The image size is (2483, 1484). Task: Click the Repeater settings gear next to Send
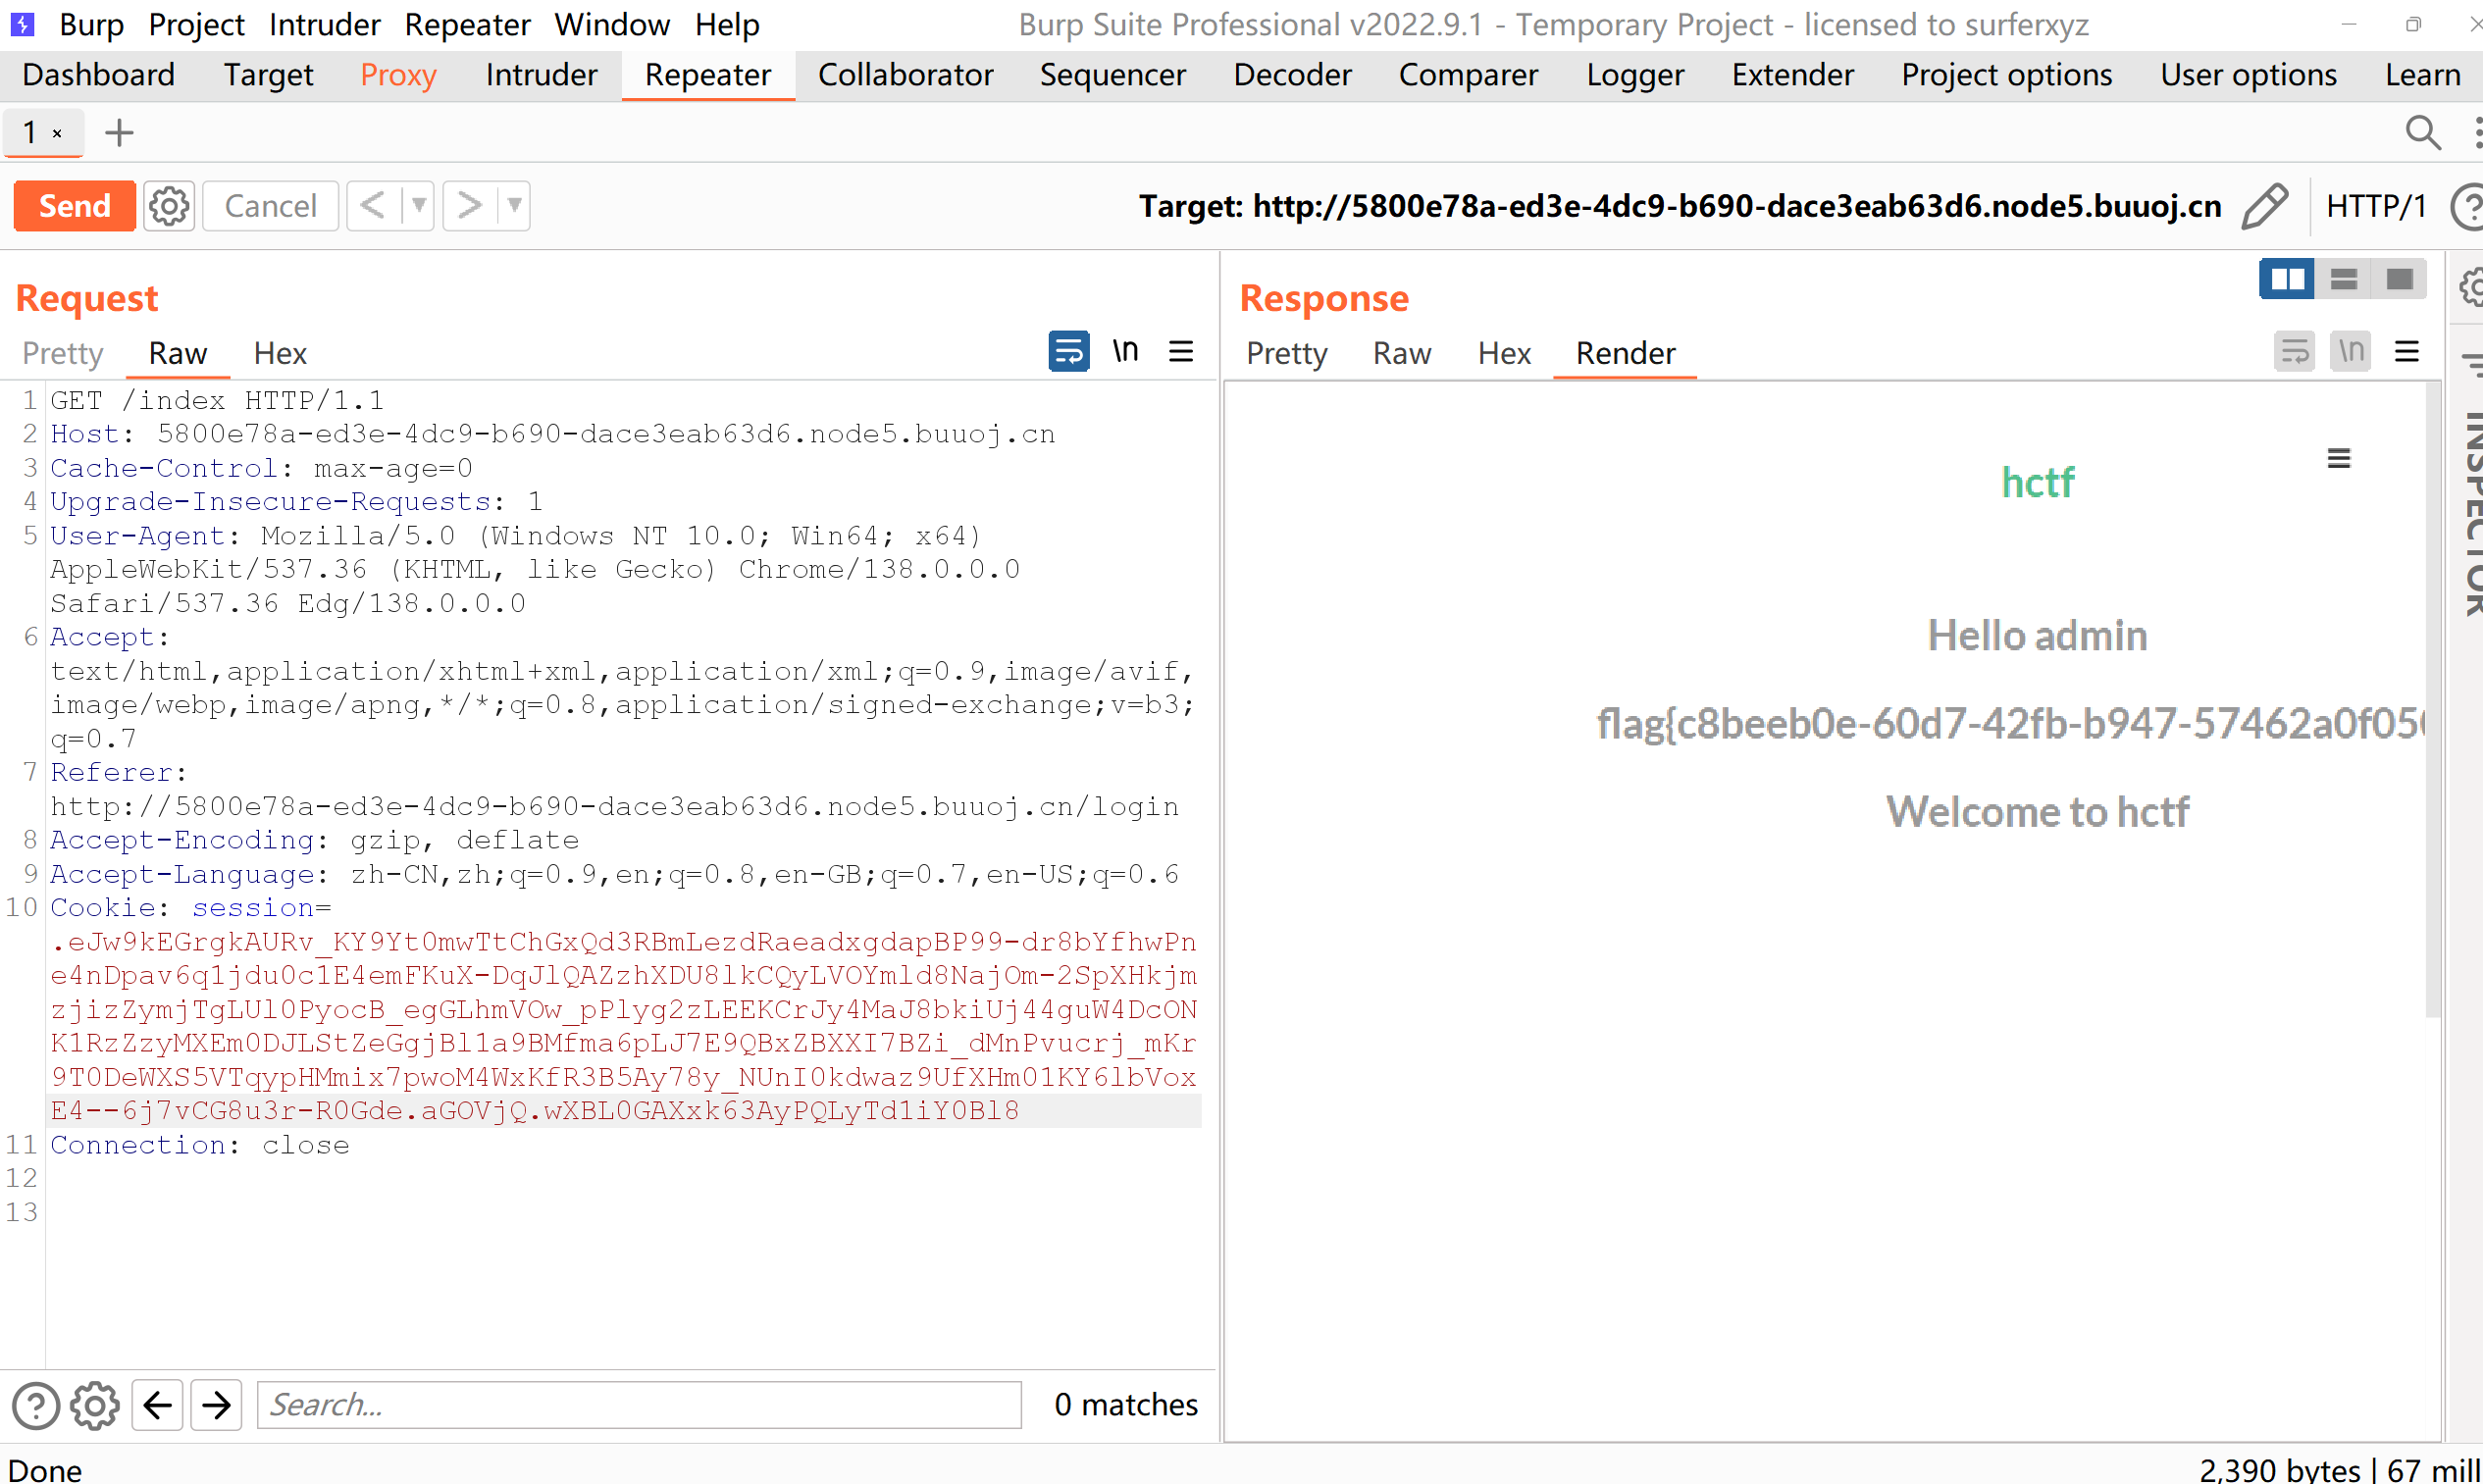pos(169,206)
